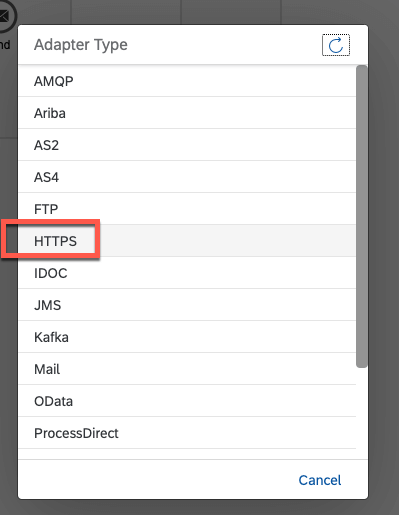Click the adapter list scrollbar thumb

[362, 217]
